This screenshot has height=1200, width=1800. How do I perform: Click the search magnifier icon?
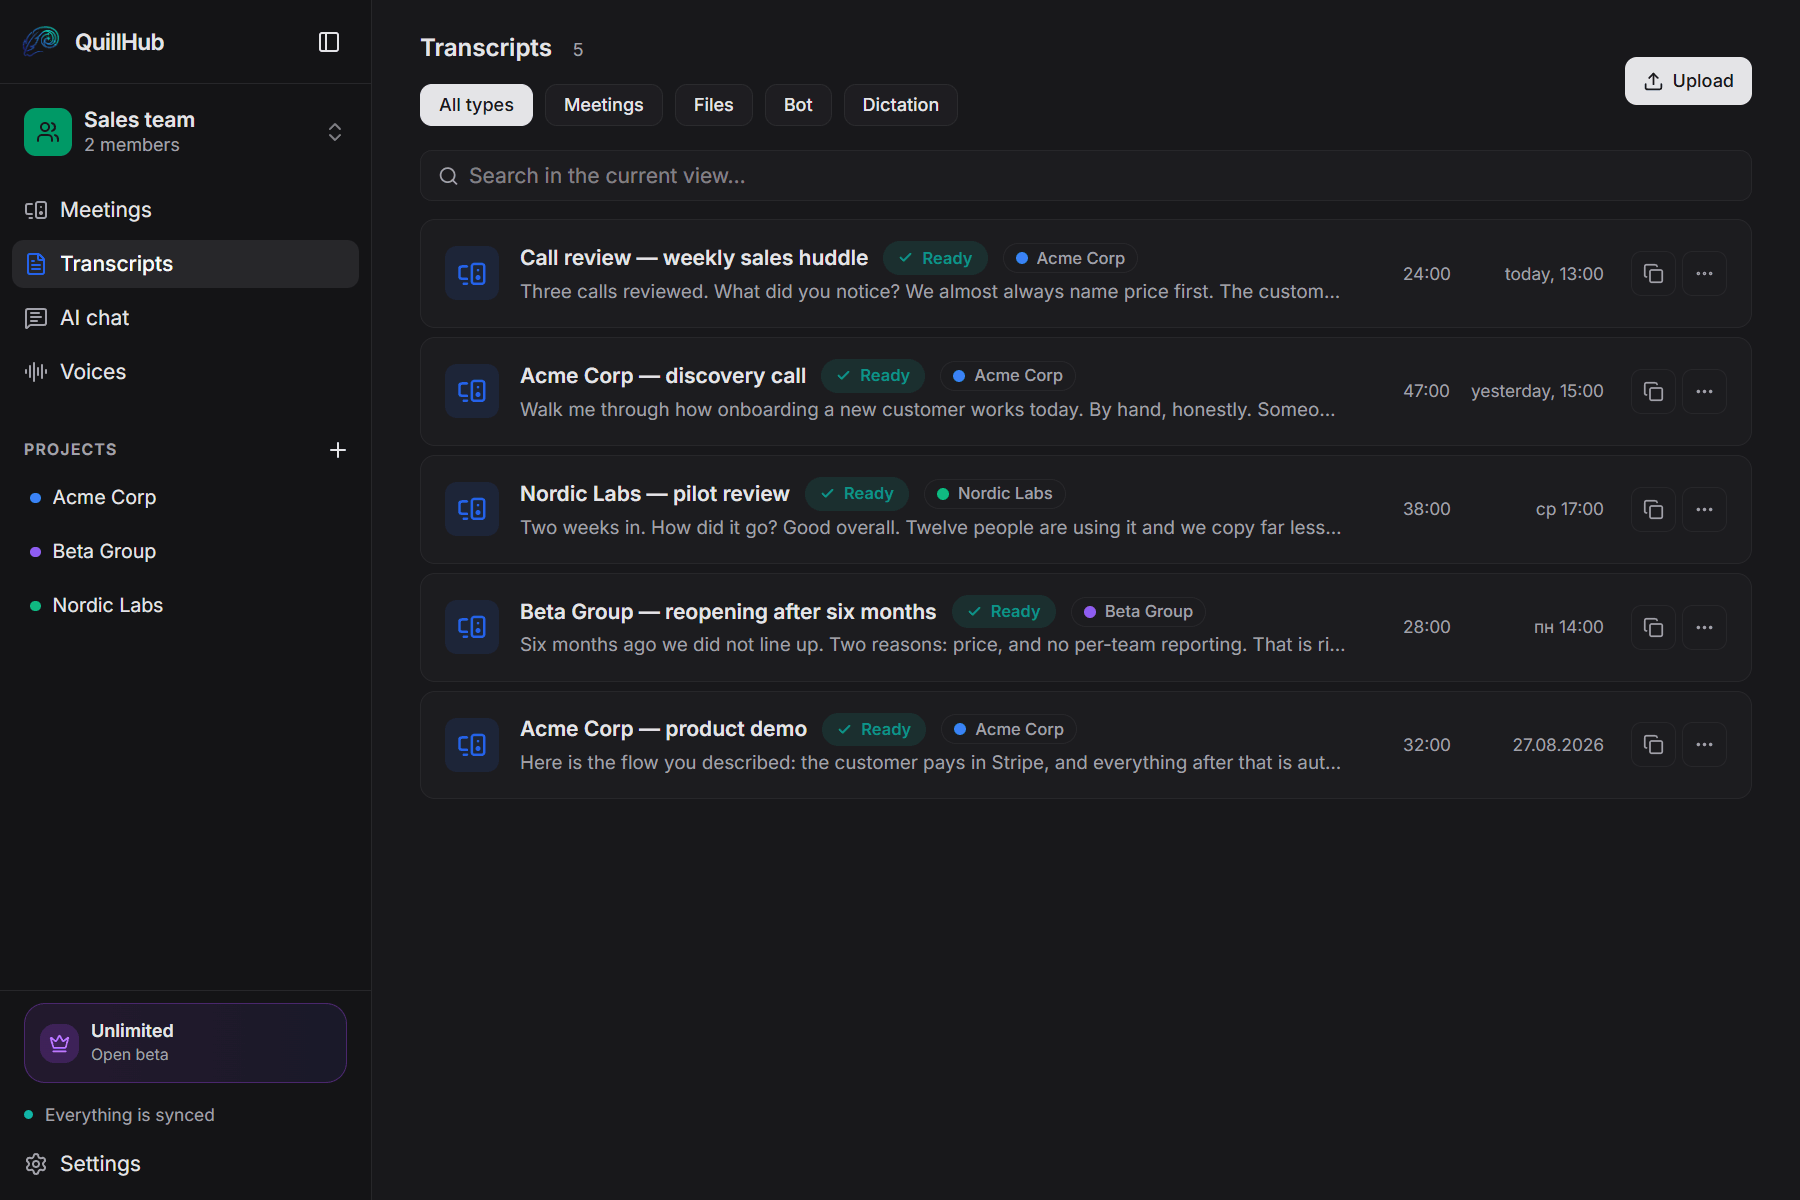[x=449, y=176]
